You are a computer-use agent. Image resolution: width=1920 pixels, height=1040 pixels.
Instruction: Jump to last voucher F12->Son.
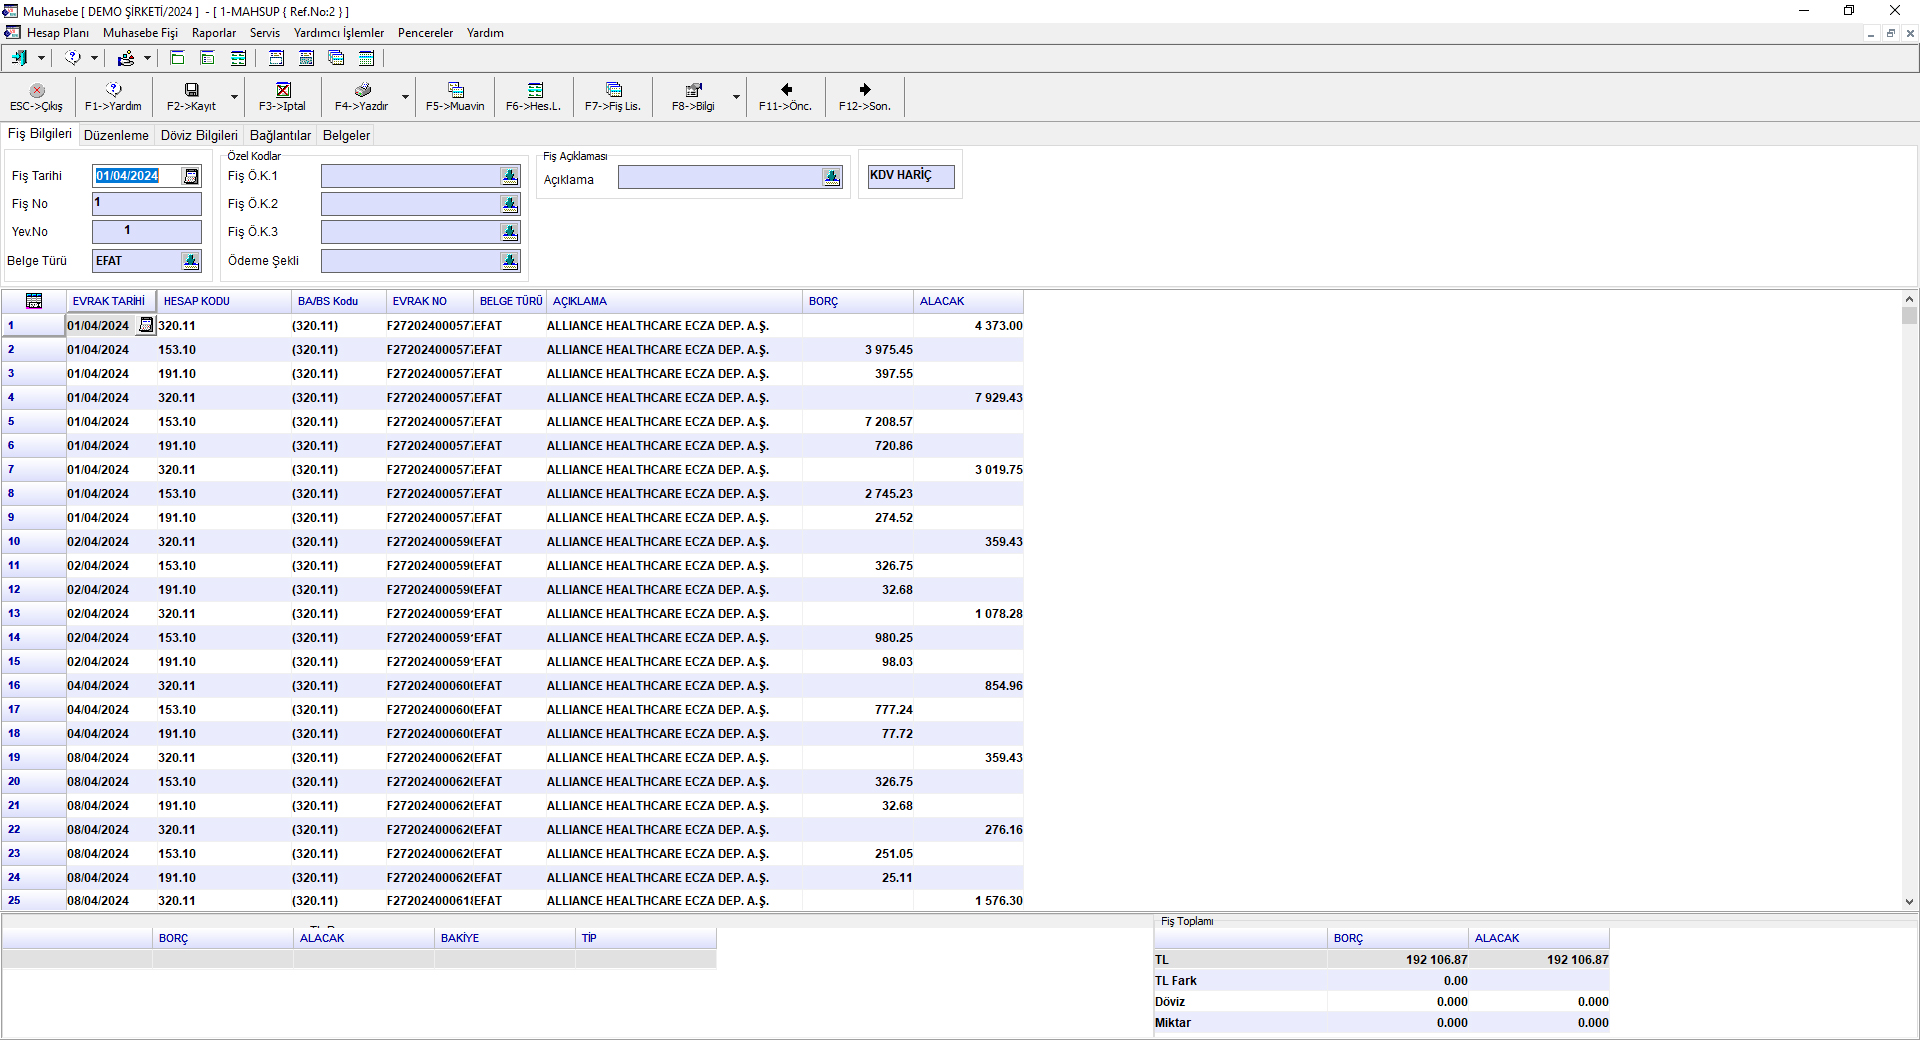[x=865, y=91]
